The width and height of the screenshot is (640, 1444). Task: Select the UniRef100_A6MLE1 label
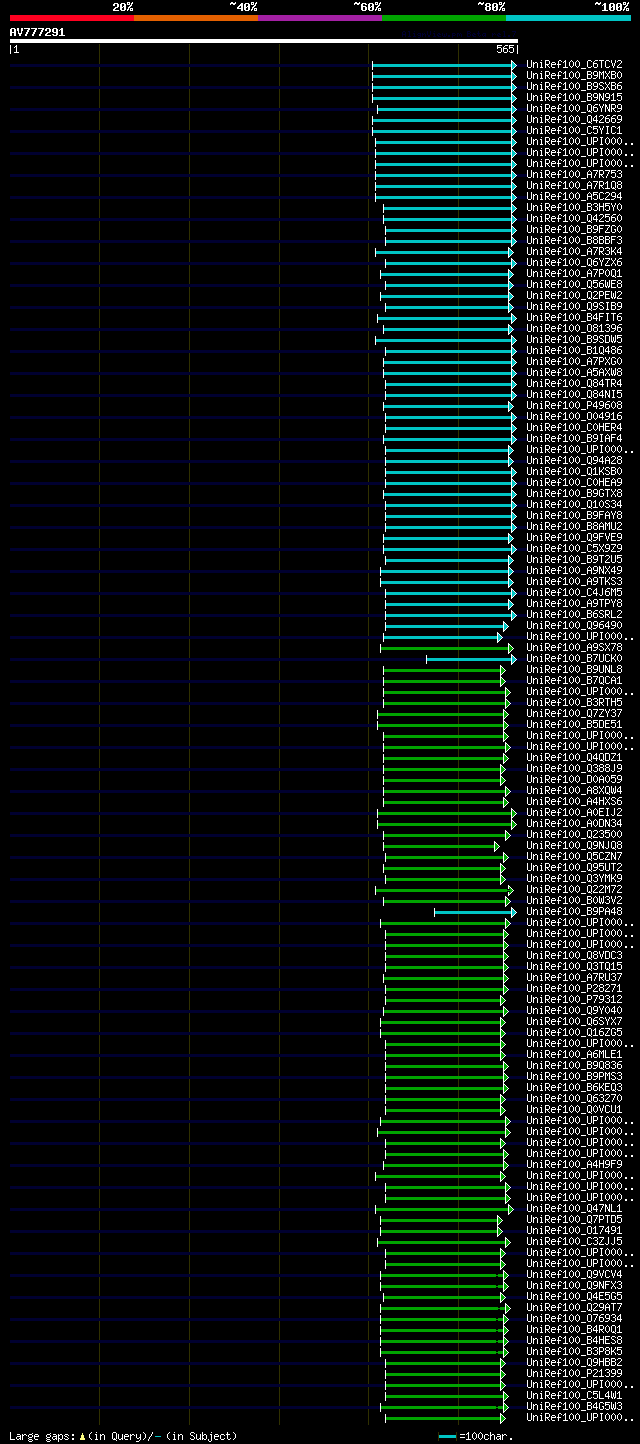[x=574, y=1054]
